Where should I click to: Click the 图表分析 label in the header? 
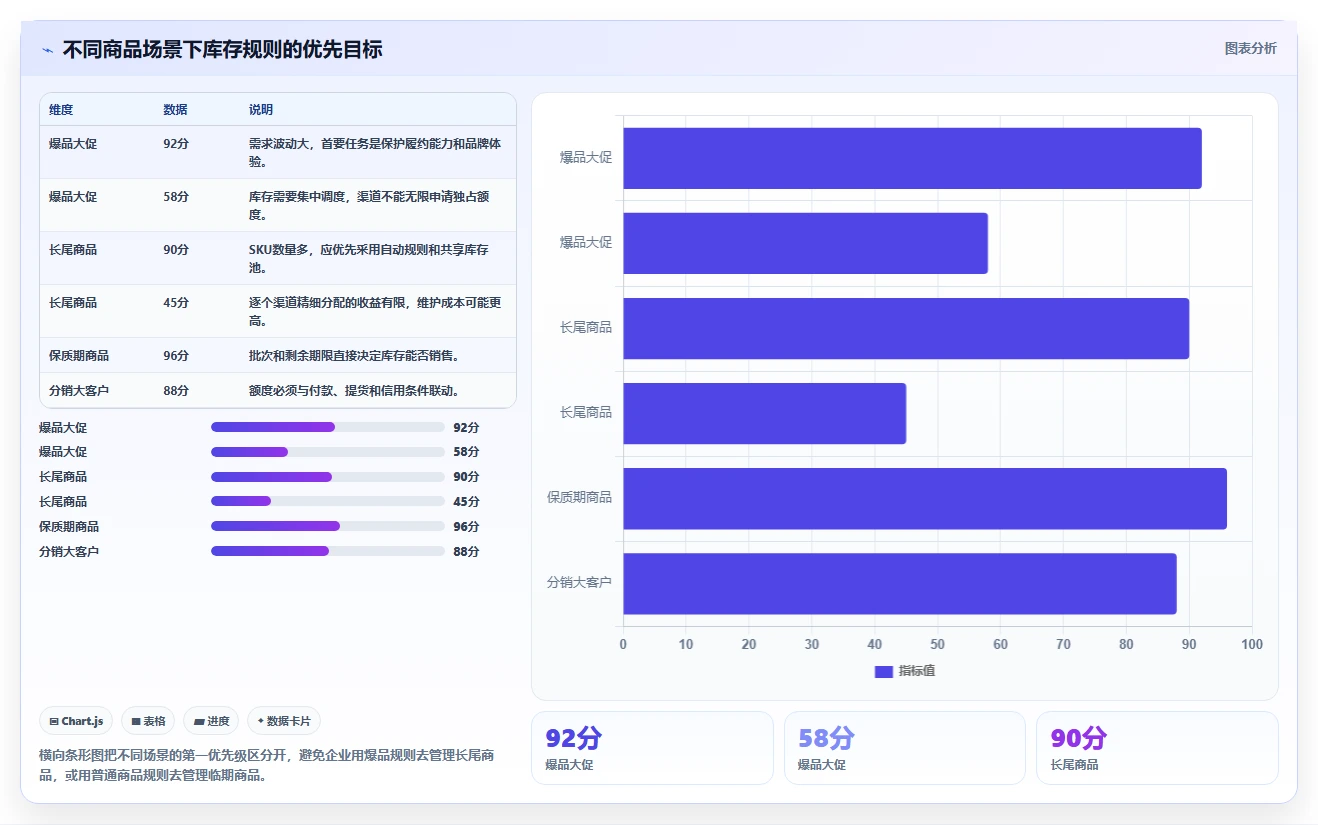pyautogui.click(x=1250, y=48)
